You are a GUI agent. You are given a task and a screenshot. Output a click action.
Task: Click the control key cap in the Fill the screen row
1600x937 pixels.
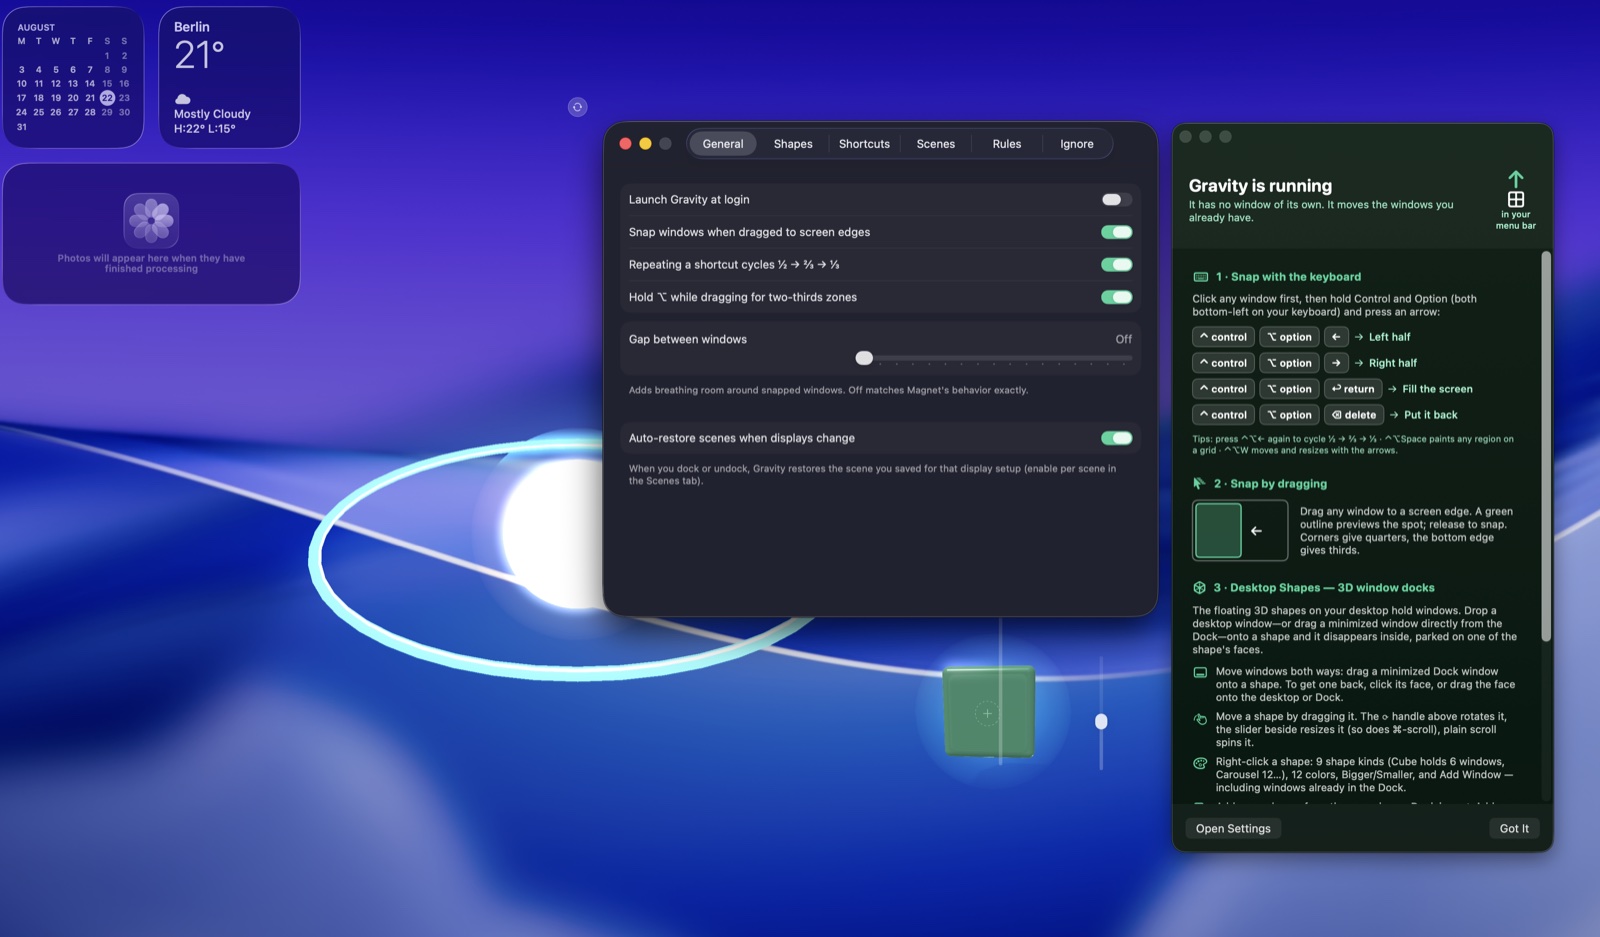(1223, 389)
